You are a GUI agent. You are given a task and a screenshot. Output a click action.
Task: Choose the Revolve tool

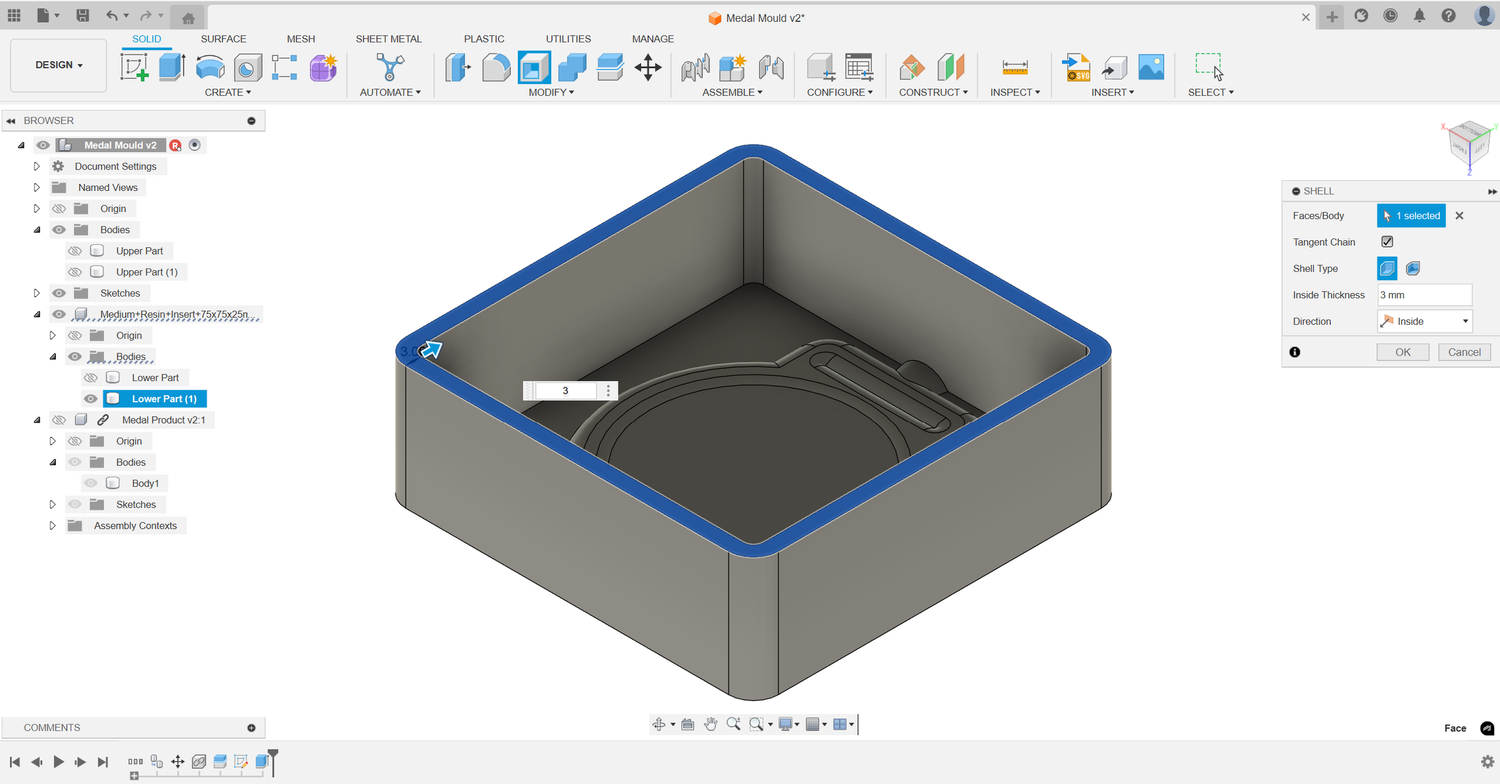point(210,67)
